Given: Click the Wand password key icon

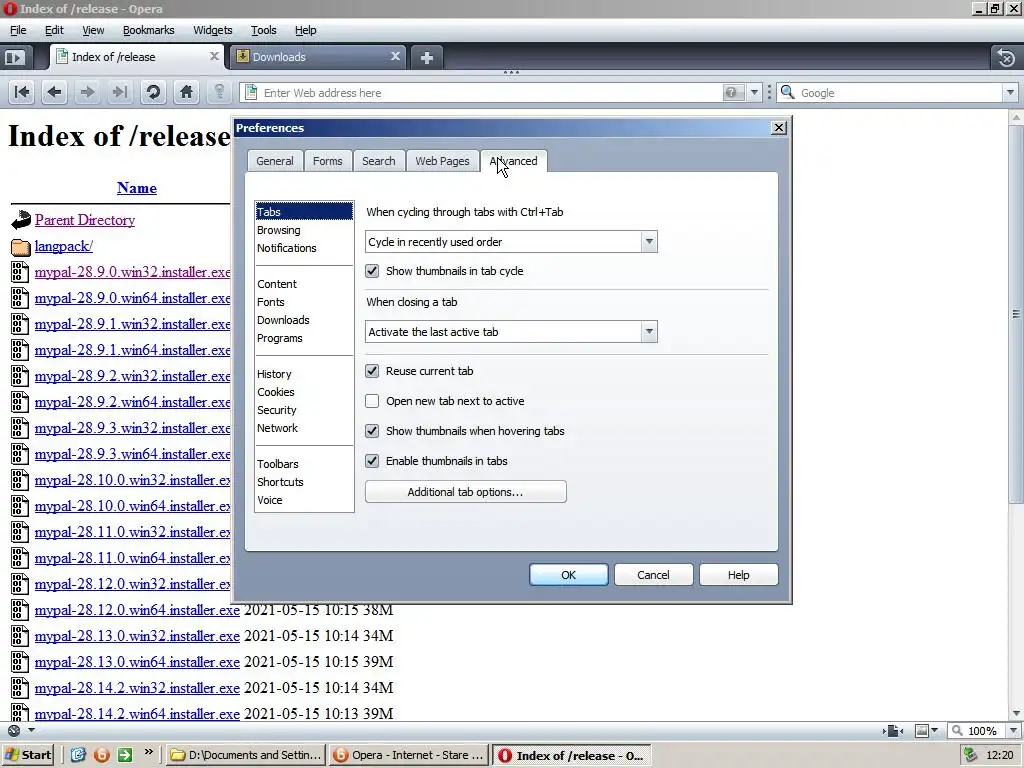Looking at the screenshot, I should (x=219, y=92).
